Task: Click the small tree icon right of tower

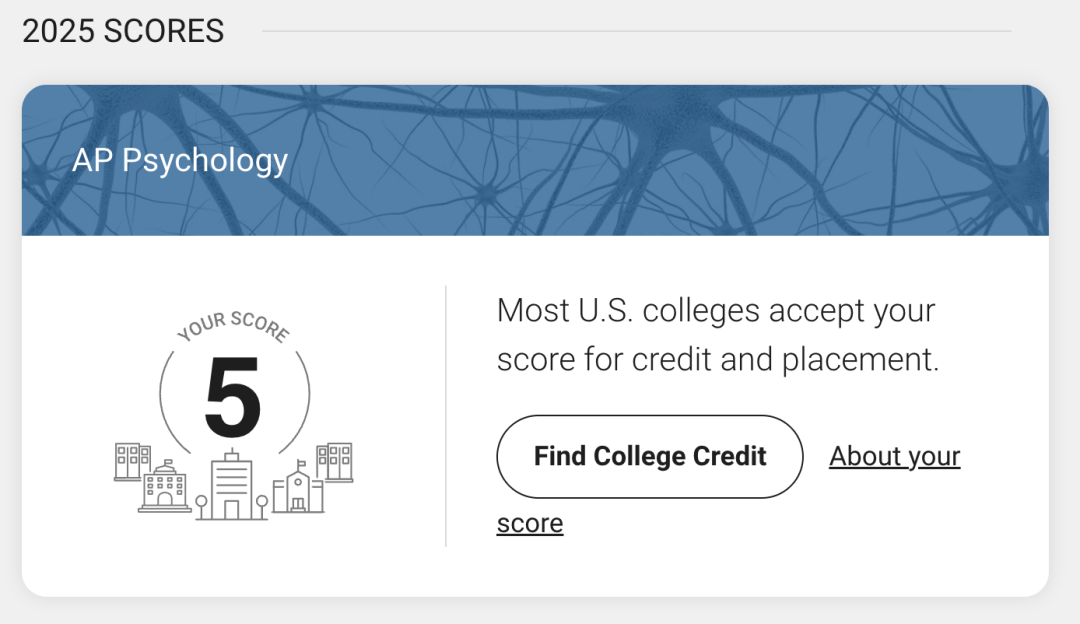Action: click(262, 506)
